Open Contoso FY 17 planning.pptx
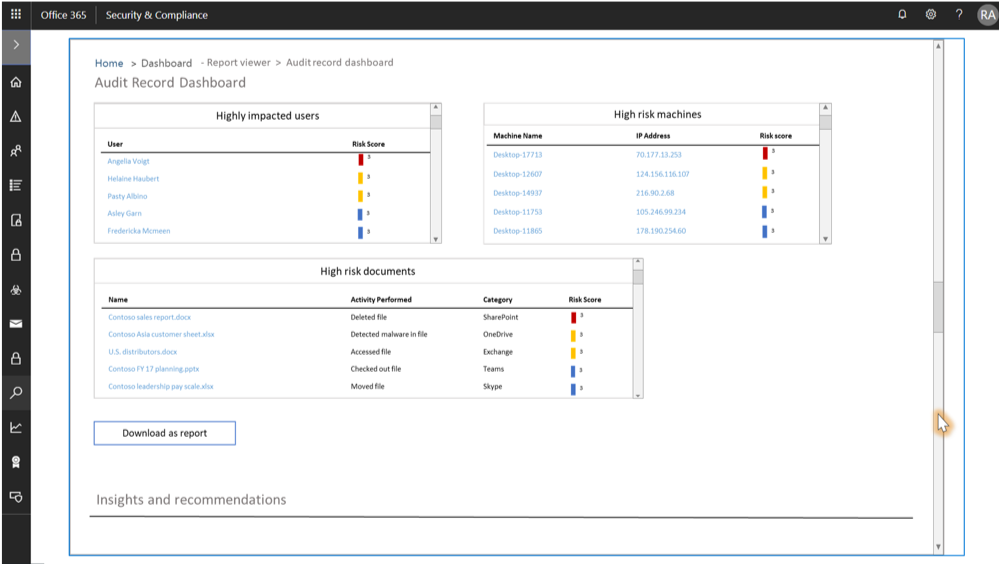The width and height of the screenshot is (999, 564). (x=154, y=369)
